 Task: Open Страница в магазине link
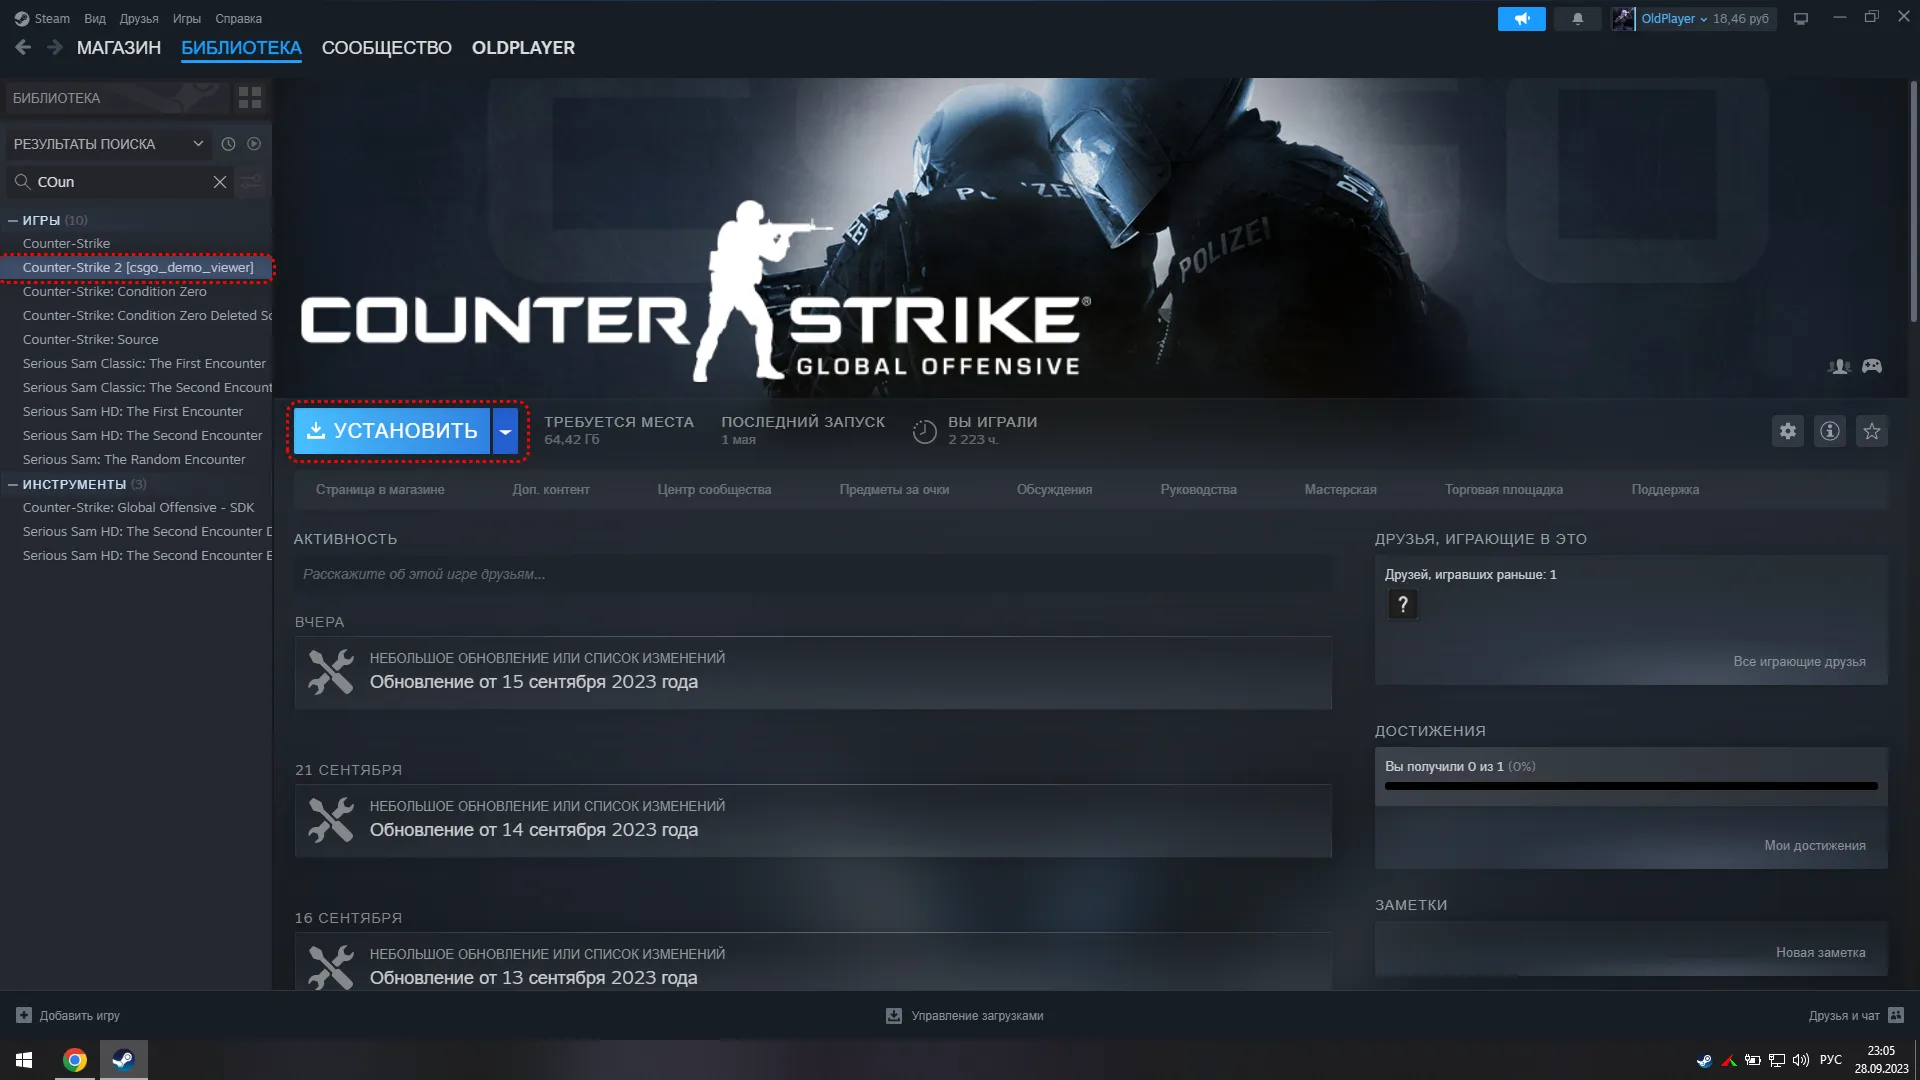(380, 490)
